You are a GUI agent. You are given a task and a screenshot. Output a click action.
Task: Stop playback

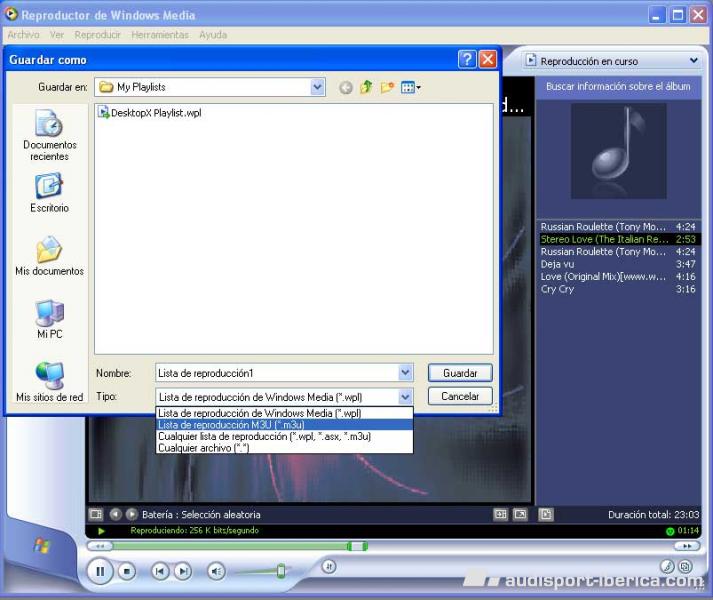click(127, 571)
